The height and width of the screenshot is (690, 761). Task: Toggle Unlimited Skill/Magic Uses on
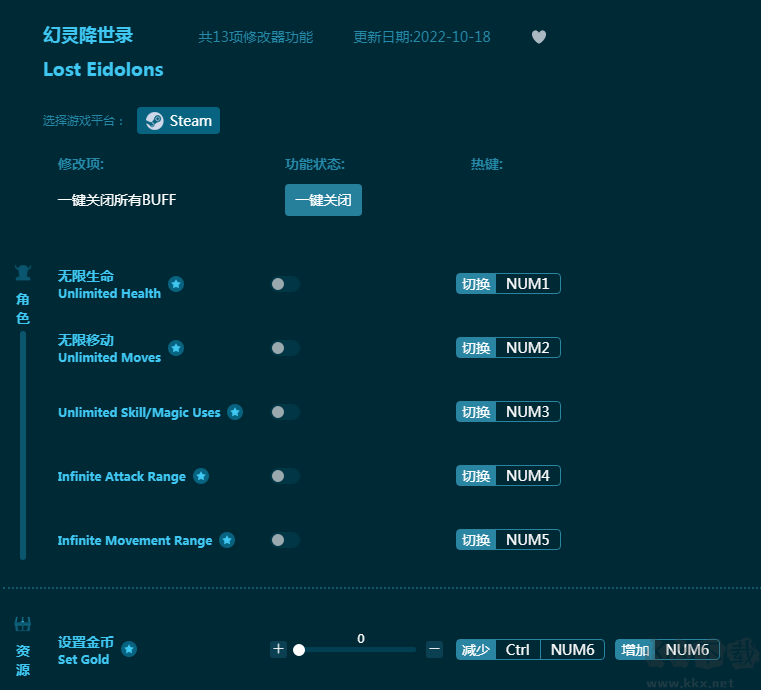coord(284,412)
